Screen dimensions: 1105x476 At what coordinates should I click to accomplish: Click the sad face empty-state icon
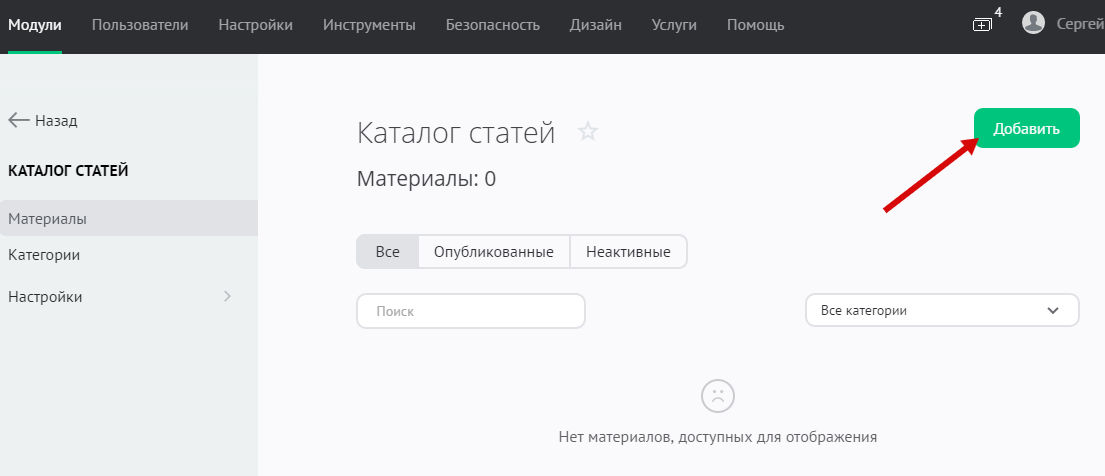click(x=717, y=395)
